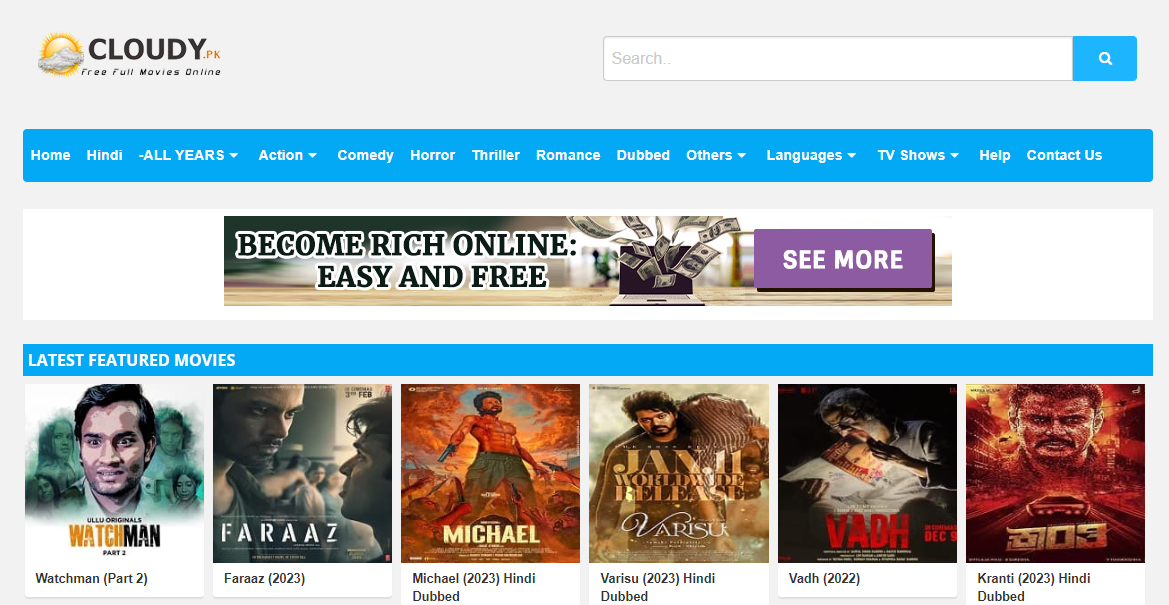1169x605 pixels.
Task: Open the Vadh movie poster
Action: [x=867, y=474]
